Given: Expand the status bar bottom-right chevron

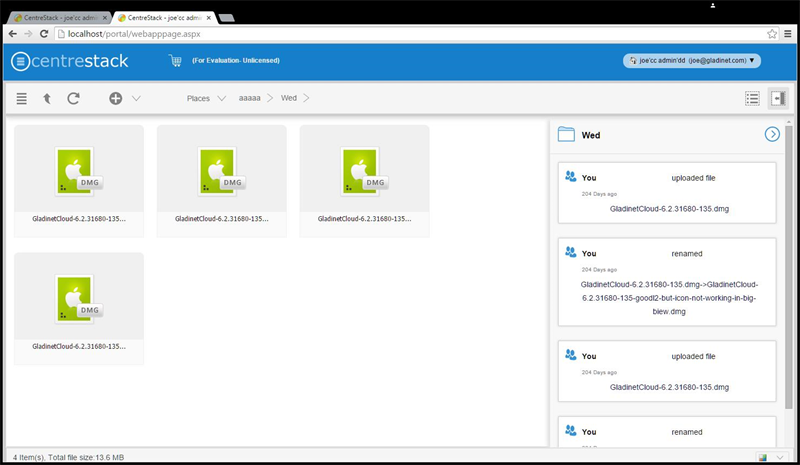Looking at the screenshot, I should [x=780, y=457].
